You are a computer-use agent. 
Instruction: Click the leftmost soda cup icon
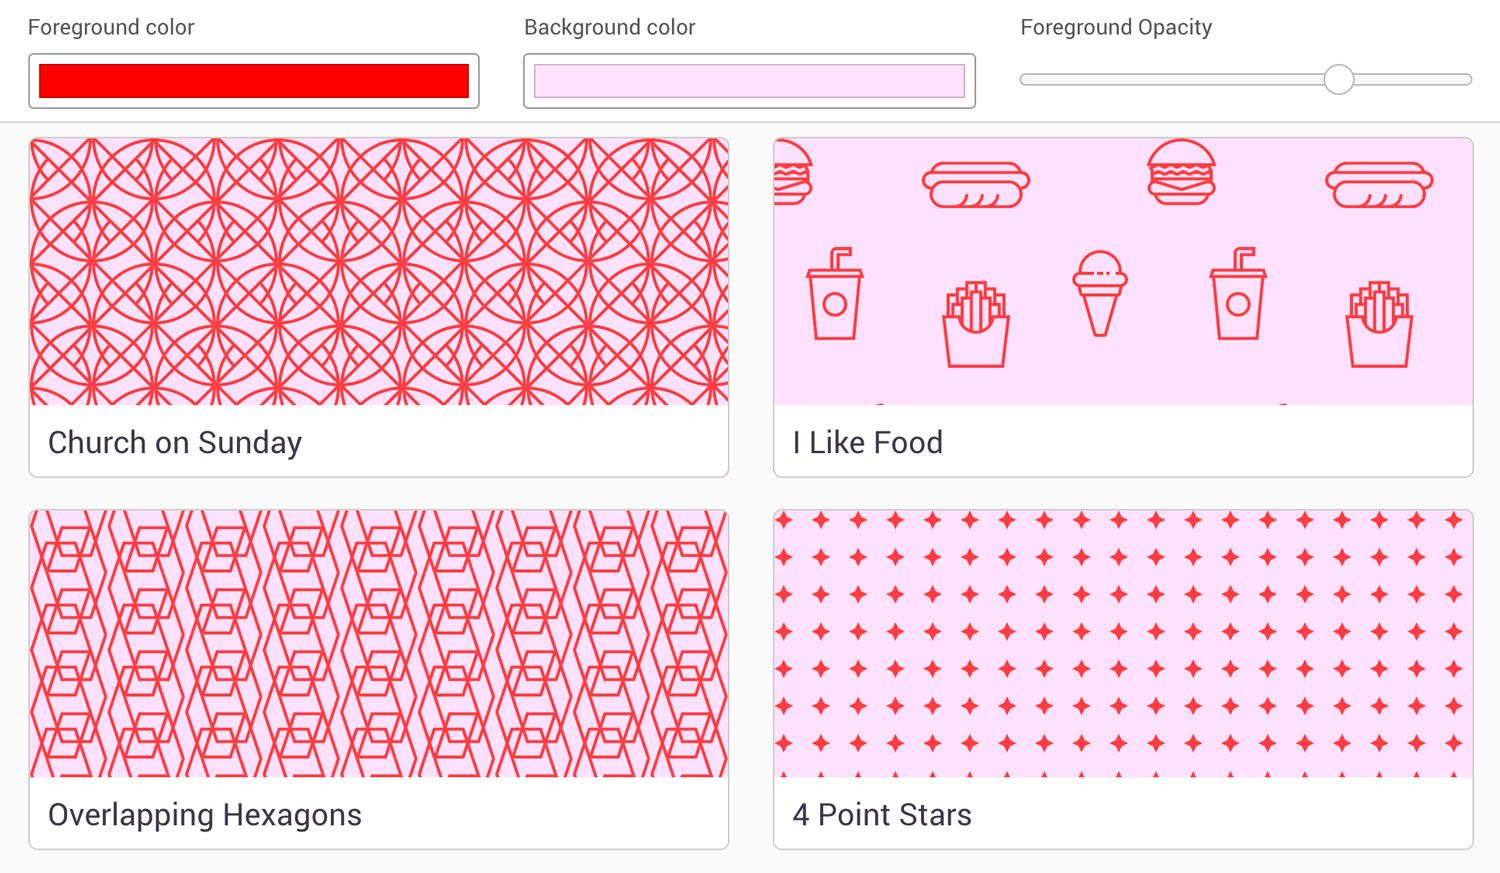[835, 294]
